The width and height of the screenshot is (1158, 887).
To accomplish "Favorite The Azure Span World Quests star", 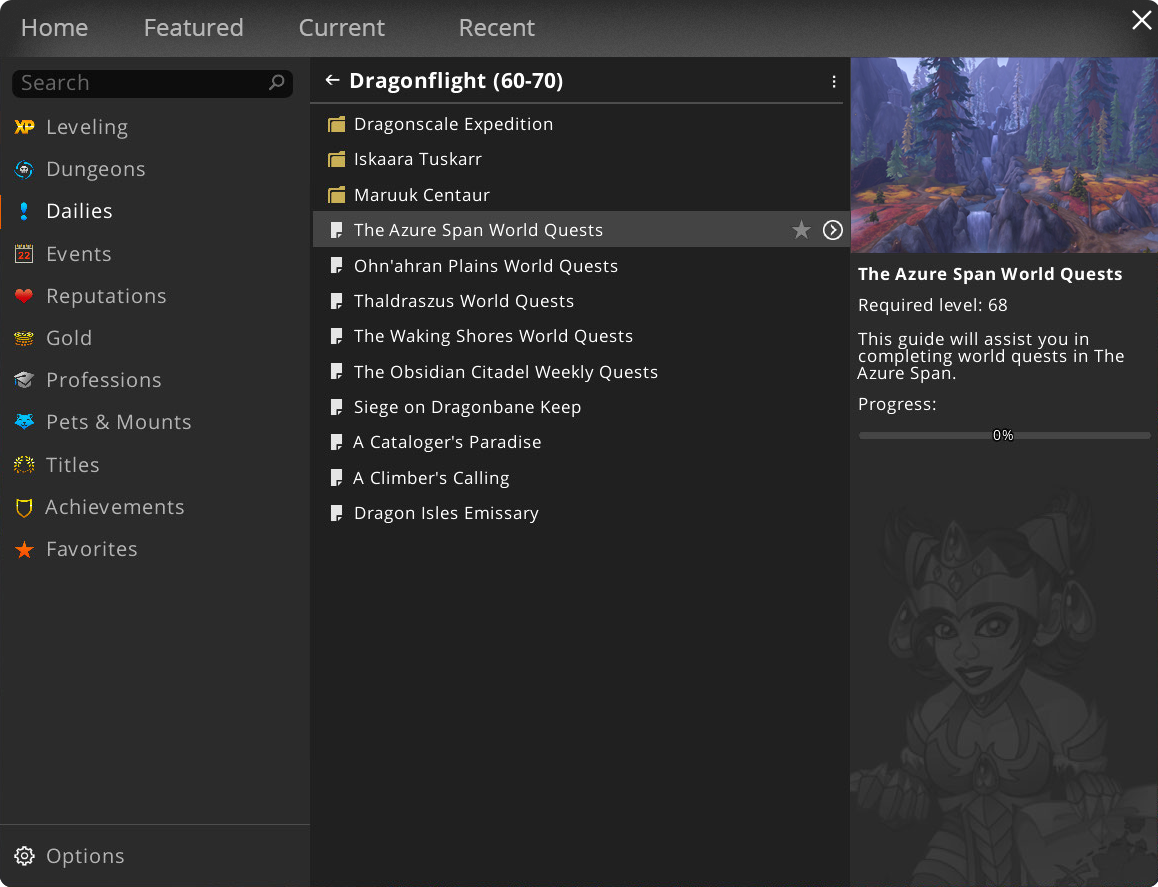I will point(801,230).
